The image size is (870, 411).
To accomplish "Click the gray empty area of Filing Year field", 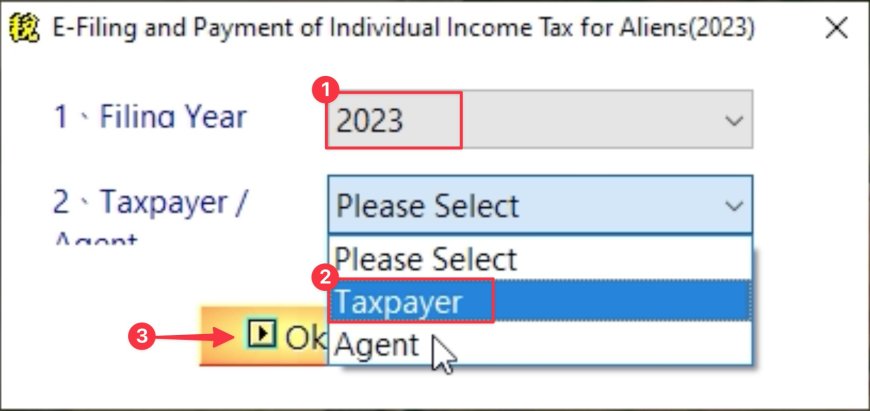I will (x=591, y=120).
